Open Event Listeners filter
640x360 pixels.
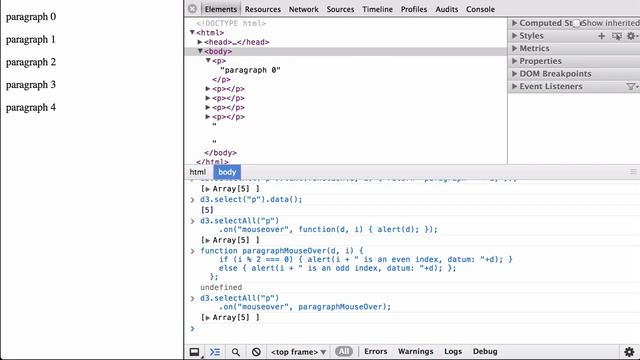point(631,86)
